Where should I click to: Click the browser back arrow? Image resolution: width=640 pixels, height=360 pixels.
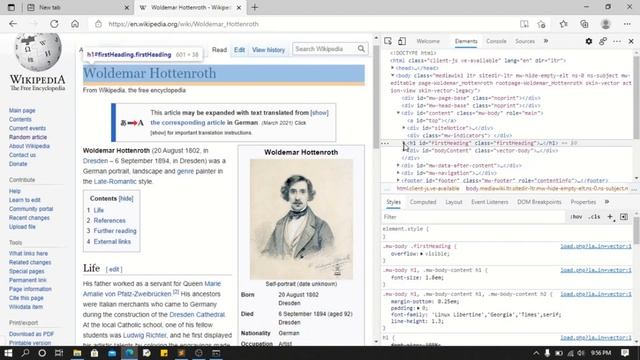13,24
